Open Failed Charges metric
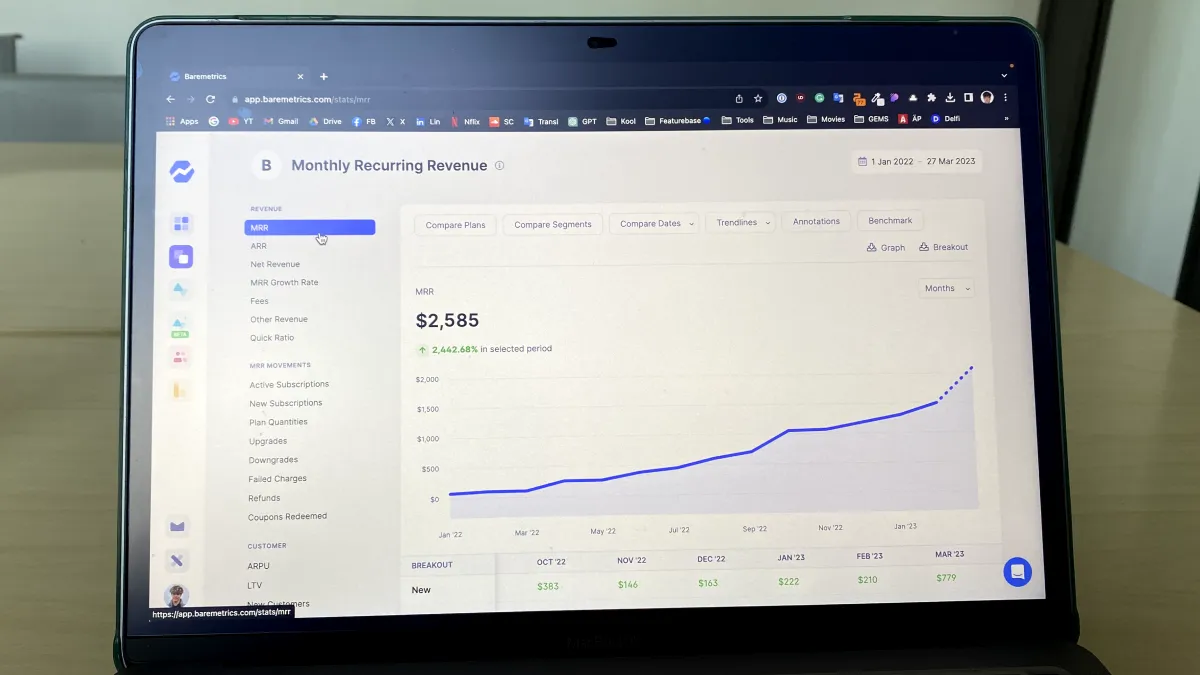The width and height of the screenshot is (1200, 675). tap(277, 479)
